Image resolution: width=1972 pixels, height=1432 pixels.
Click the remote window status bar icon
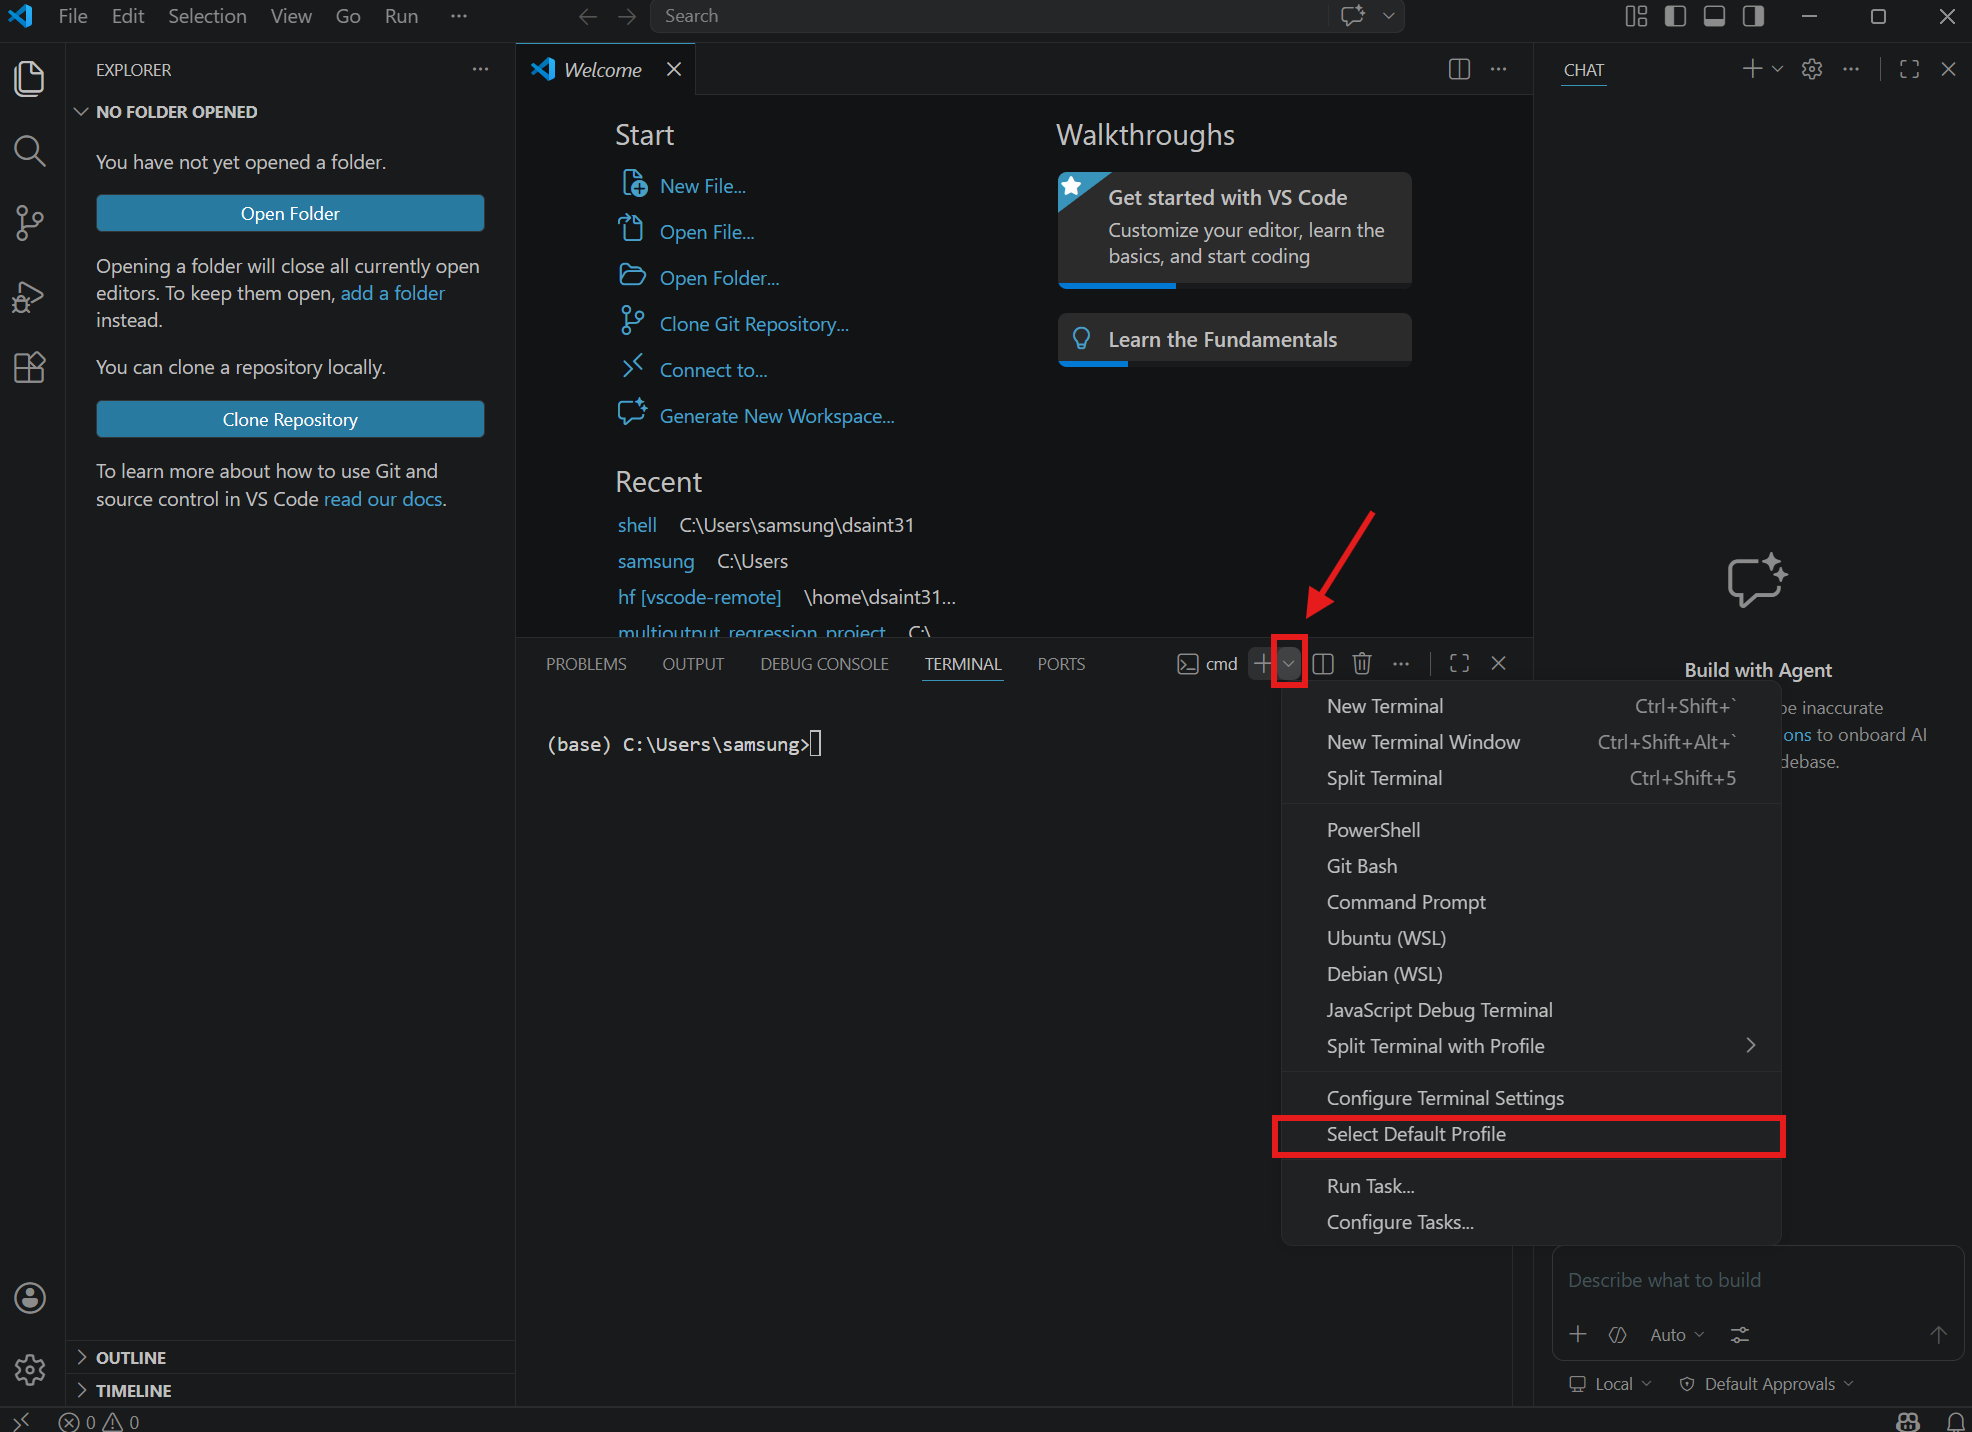[21, 1421]
